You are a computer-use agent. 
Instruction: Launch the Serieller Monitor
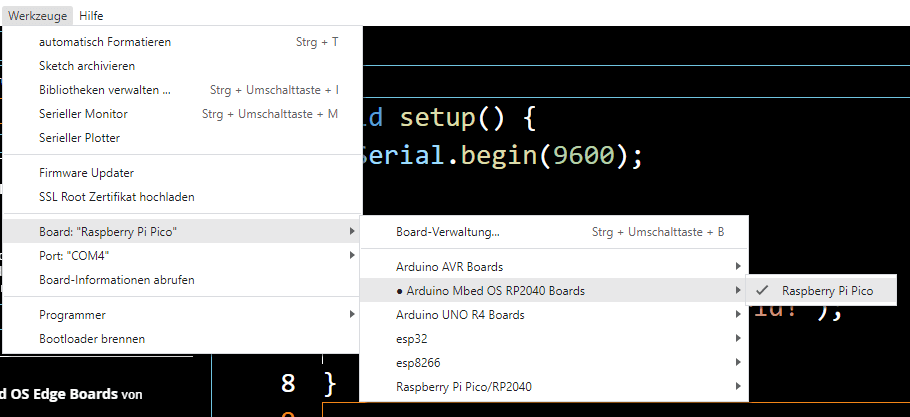click(83, 114)
